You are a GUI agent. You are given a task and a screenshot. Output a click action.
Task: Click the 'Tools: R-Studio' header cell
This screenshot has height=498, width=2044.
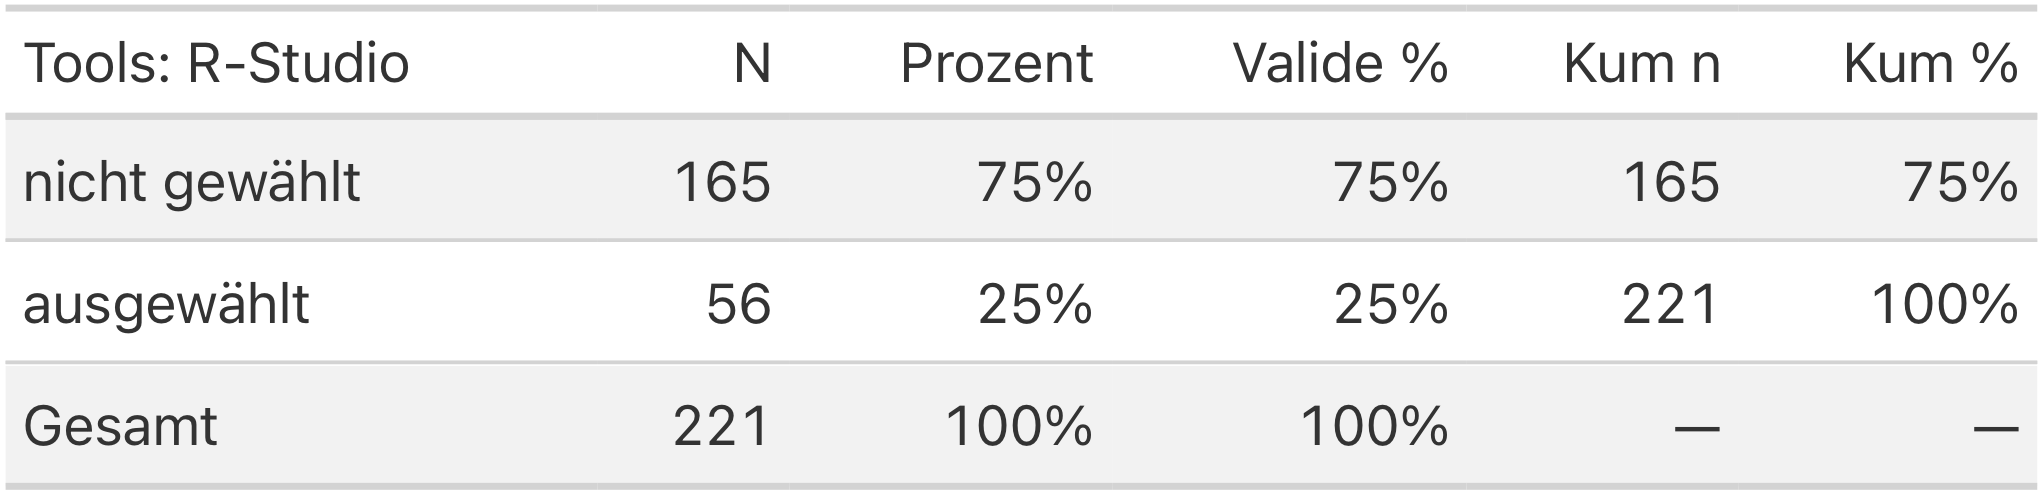pos(216,64)
